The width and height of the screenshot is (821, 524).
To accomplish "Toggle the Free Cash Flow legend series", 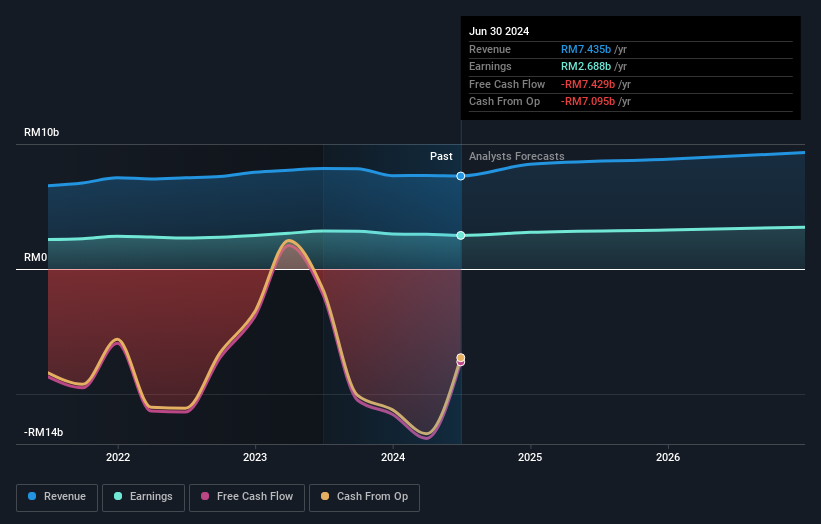I will pyautogui.click(x=247, y=497).
